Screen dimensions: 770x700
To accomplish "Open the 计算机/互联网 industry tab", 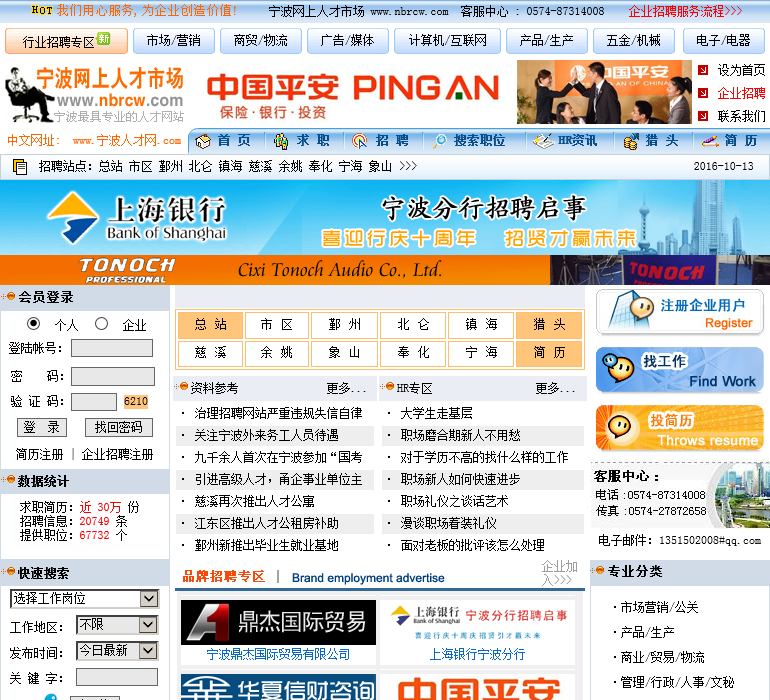I will point(447,40).
